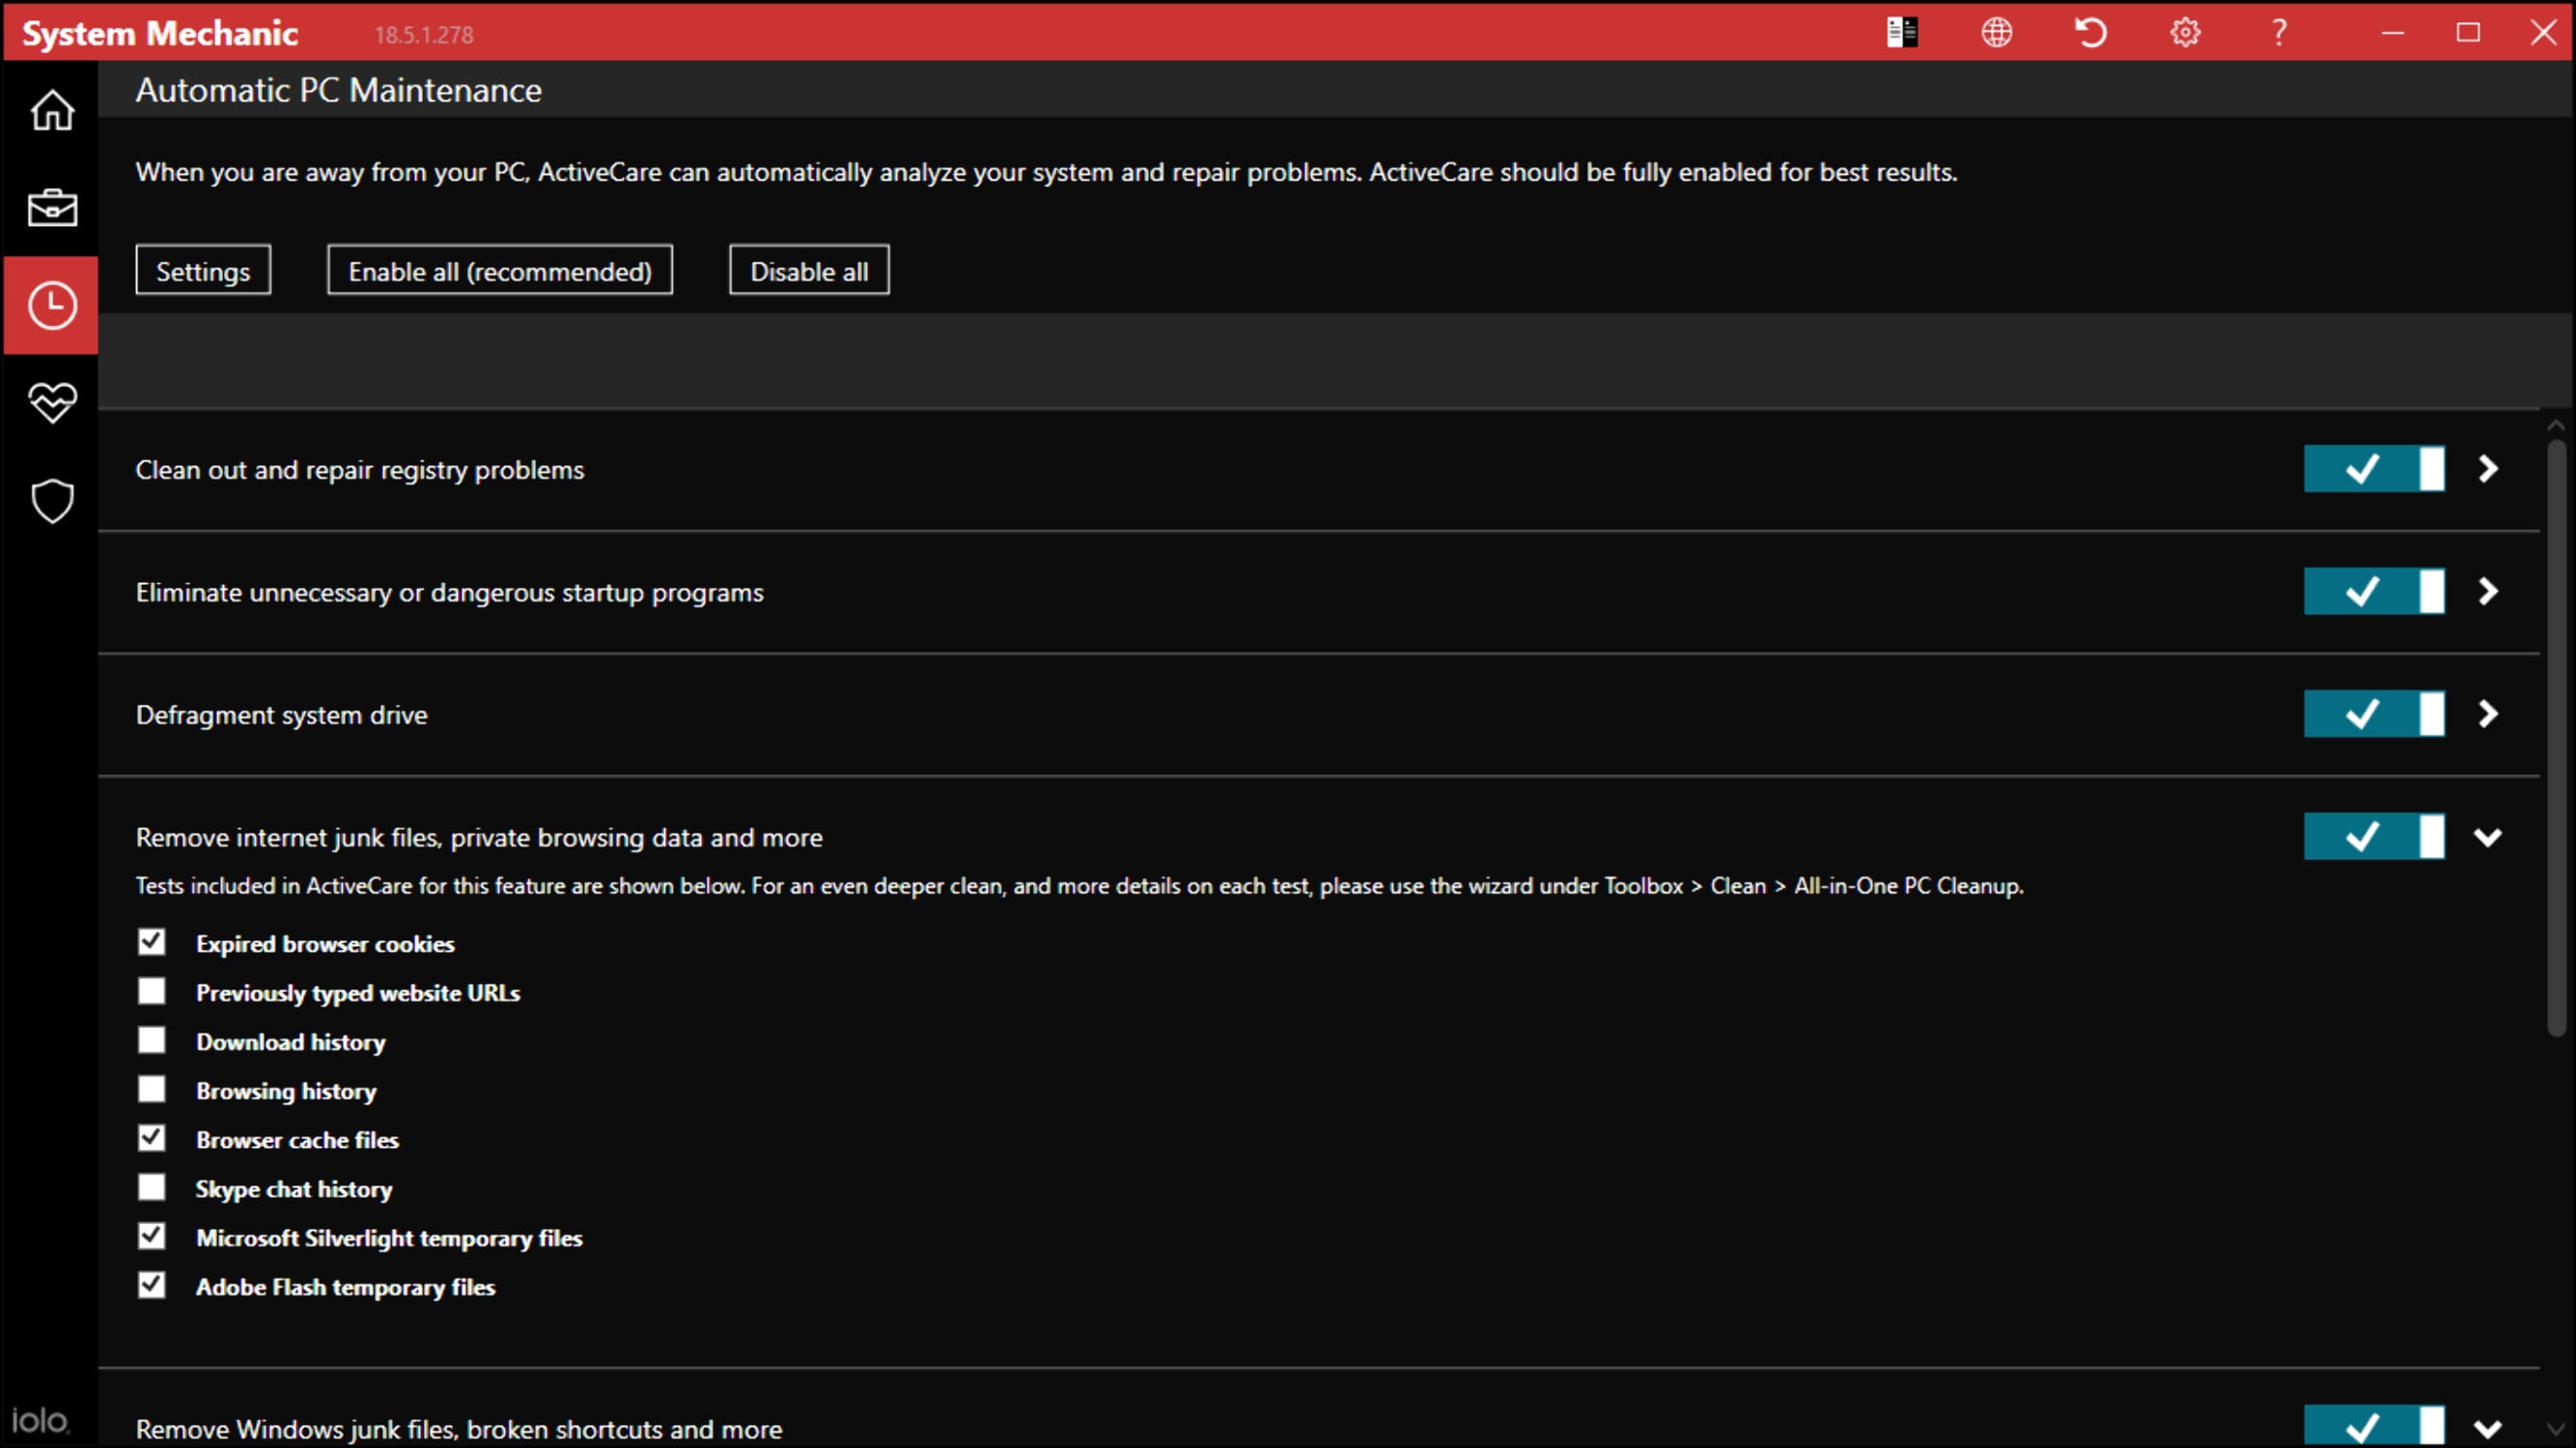The height and width of the screenshot is (1448, 2576).
Task: Click the iolo logo in bottom corner
Action: (x=40, y=1420)
